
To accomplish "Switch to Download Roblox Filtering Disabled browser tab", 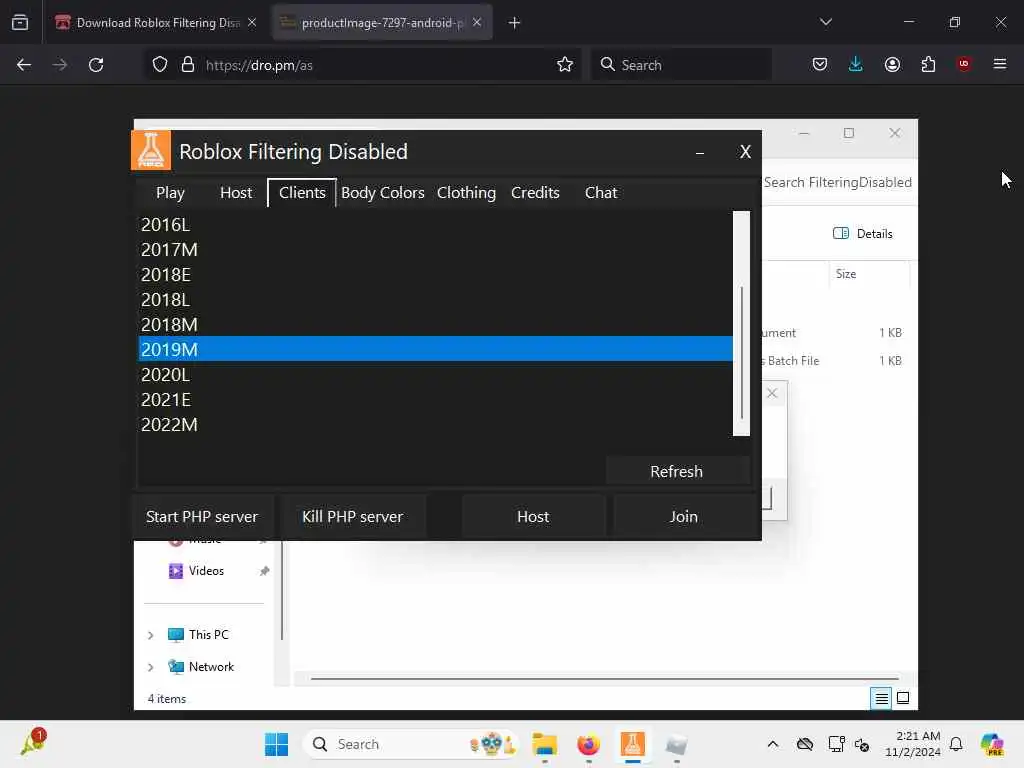I will pyautogui.click(x=156, y=23).
